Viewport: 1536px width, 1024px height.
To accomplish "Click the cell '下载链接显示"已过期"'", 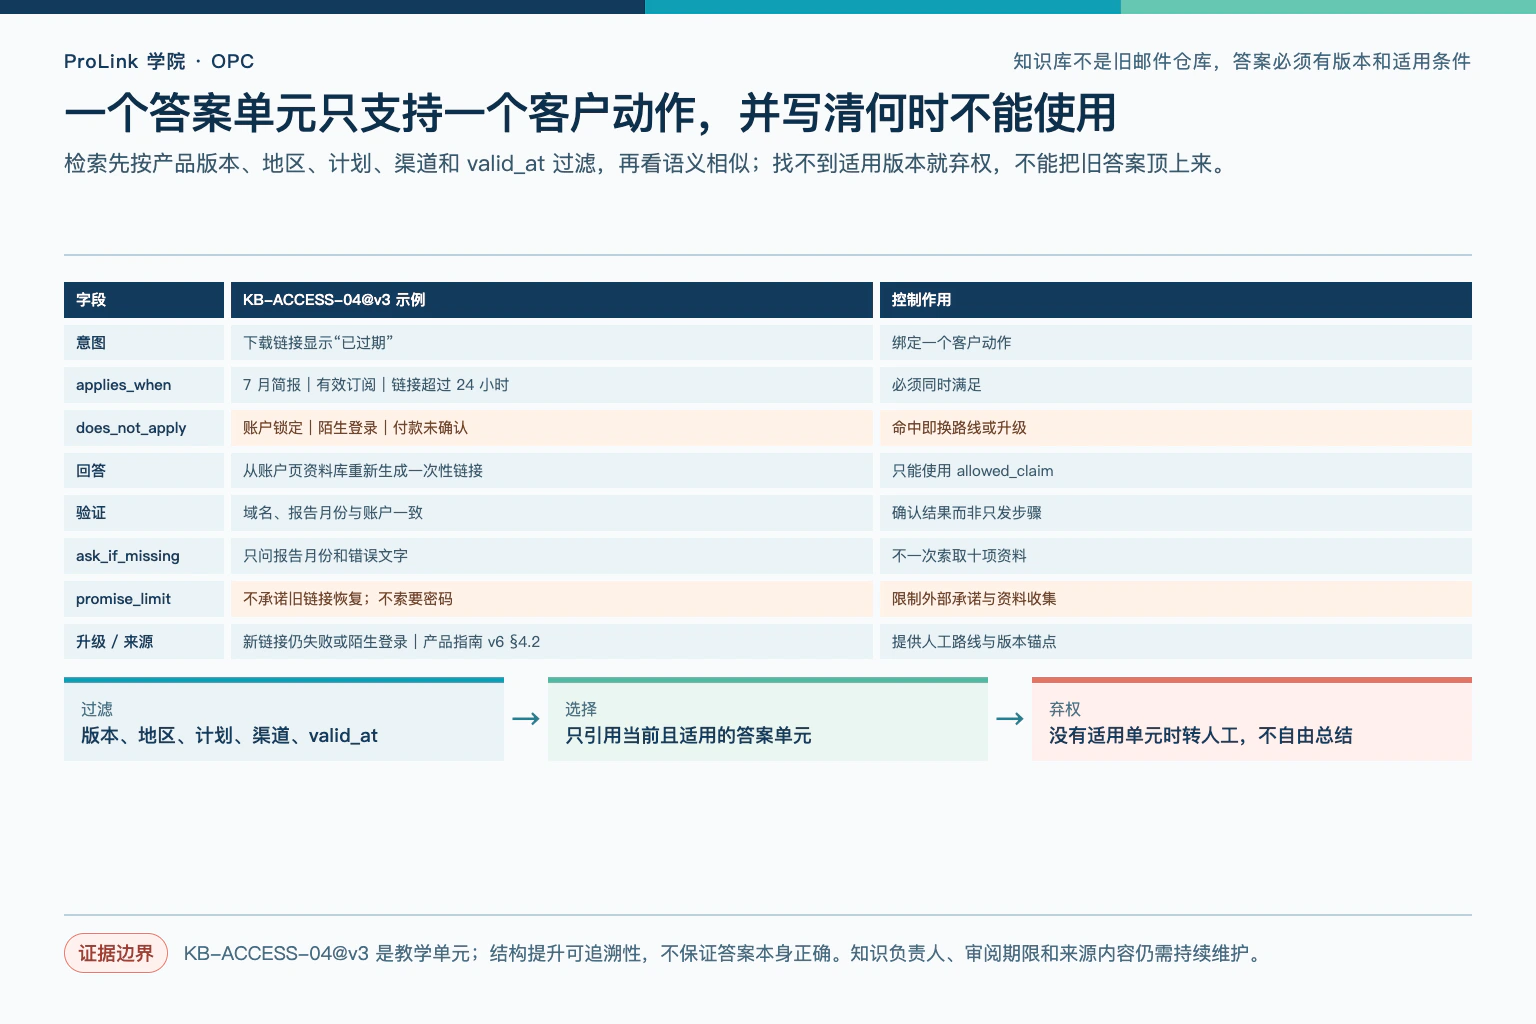I will (552, 342).
